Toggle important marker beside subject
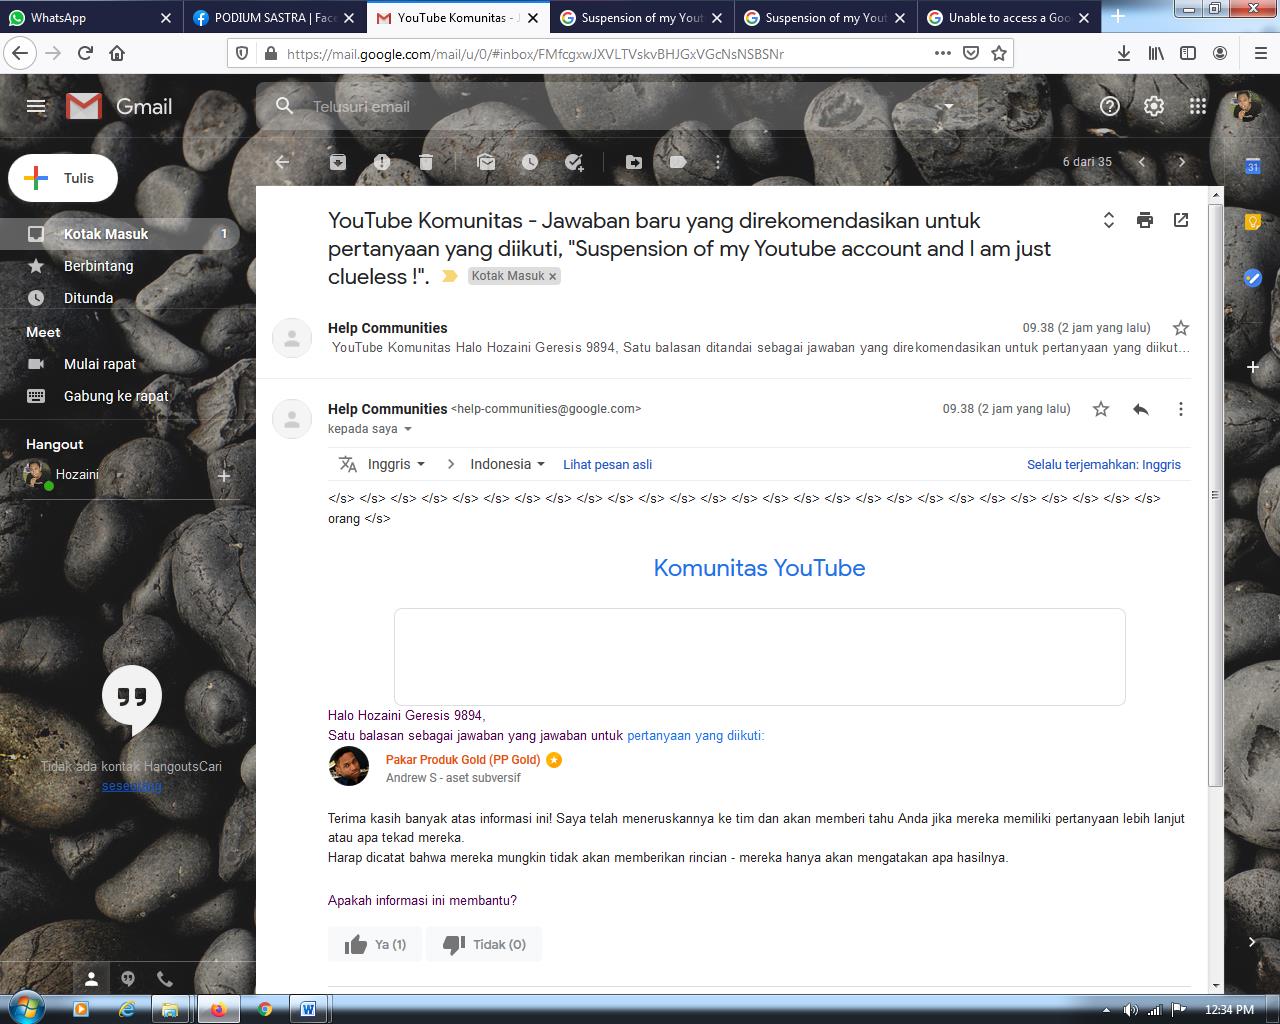1280x1024 pixels. 449,276
